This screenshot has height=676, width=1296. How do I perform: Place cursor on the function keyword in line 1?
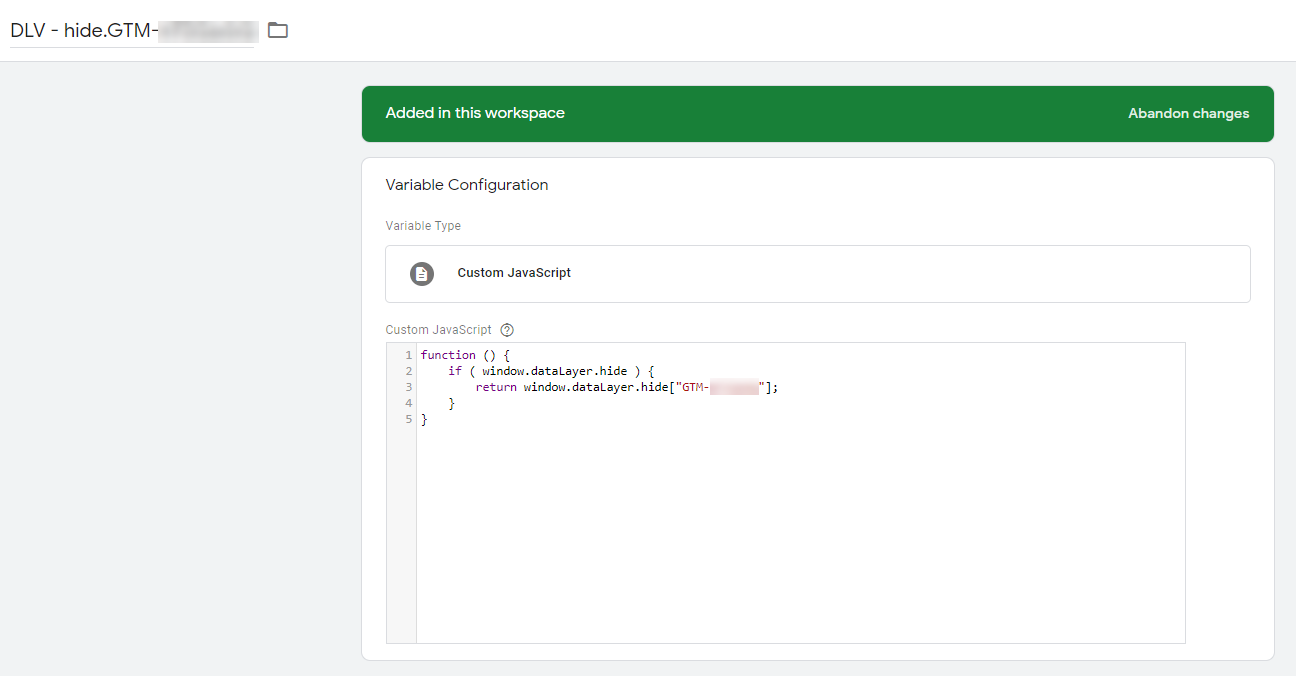point(448,355)
